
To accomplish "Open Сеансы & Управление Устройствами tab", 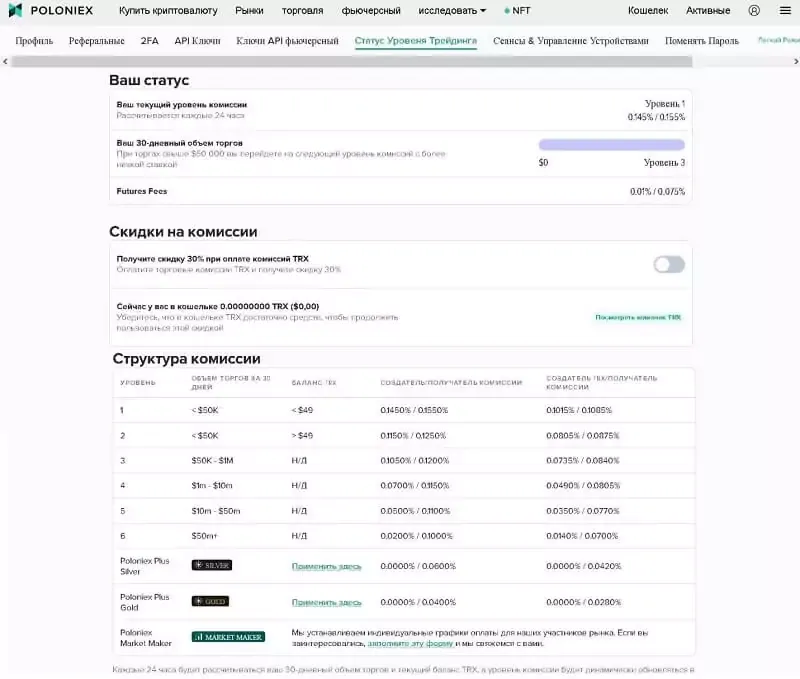I will (571, 41).
